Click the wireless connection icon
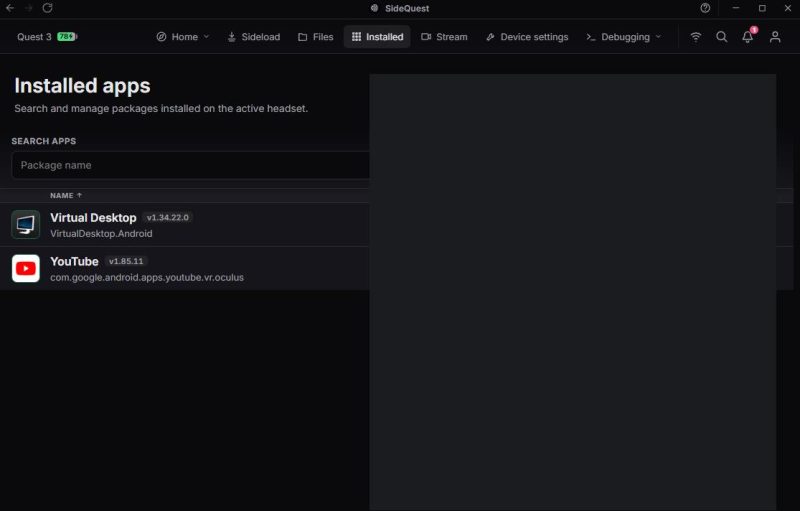The width and height of the screenshot is (800, 511). [695, 37]
